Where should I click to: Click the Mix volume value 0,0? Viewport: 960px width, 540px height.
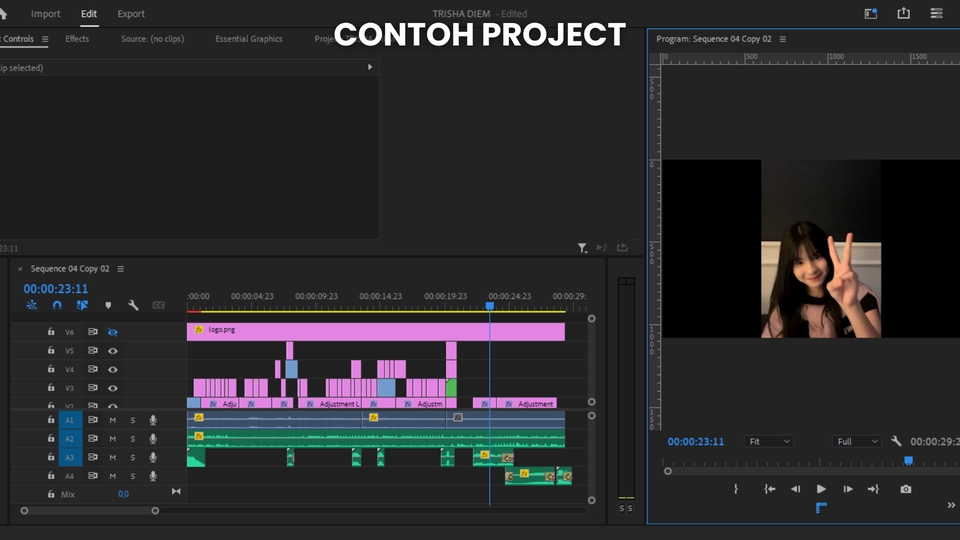tap(123, 494)
